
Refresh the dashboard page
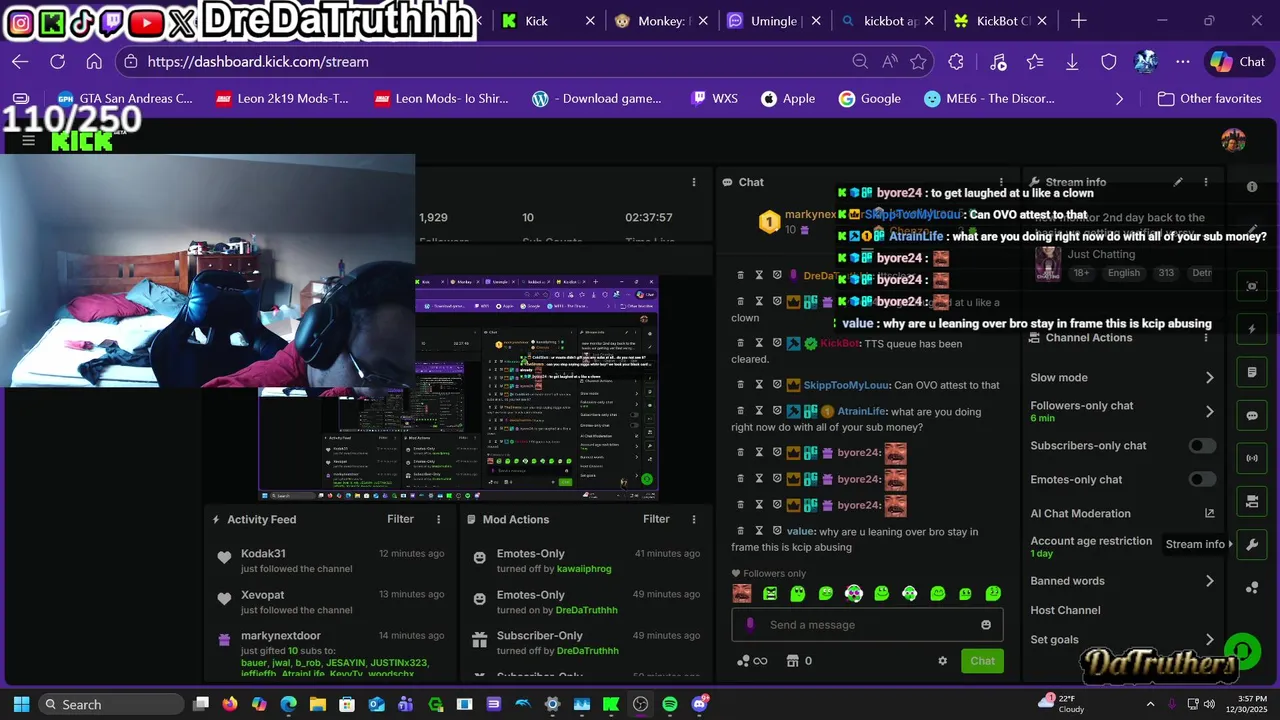click(x=57, y=61)
